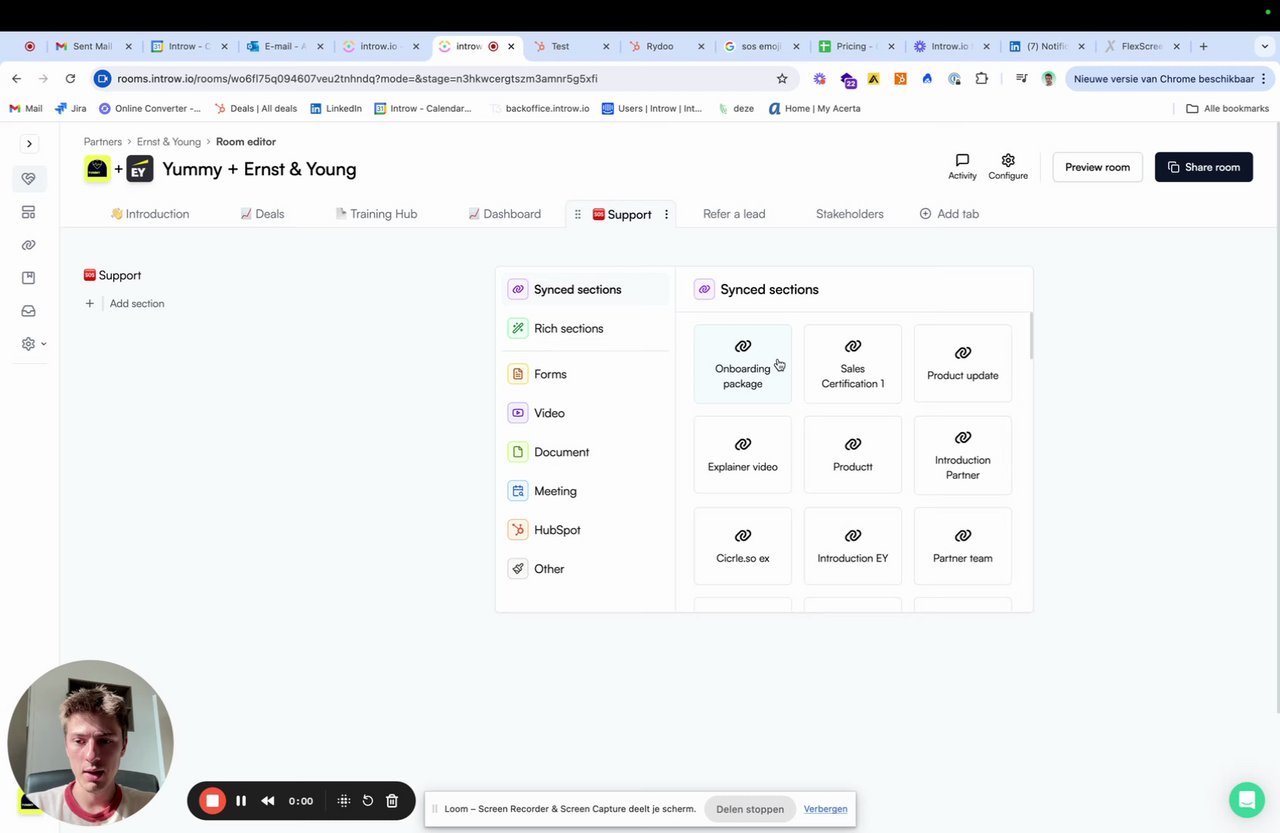Screen dimensions: 1280x833
Task: Click the Verbergen link
Action: (x=825, y=809)
